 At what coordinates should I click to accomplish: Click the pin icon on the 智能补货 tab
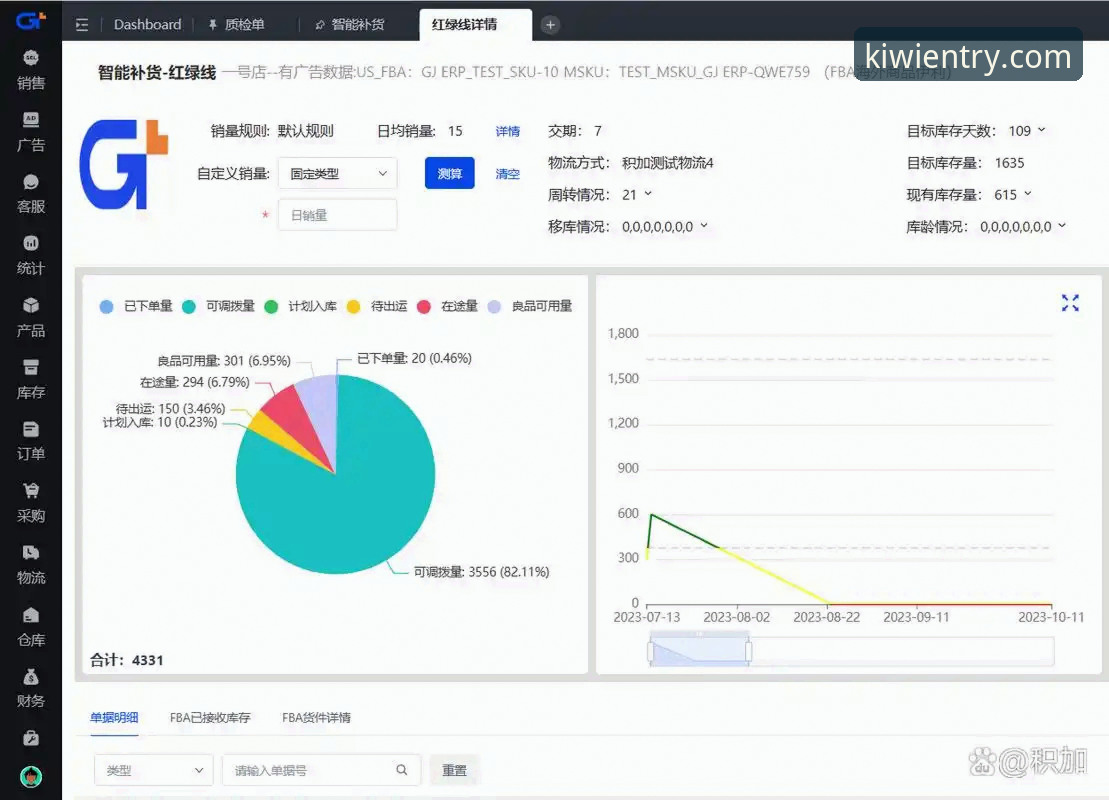coord(320,25)
